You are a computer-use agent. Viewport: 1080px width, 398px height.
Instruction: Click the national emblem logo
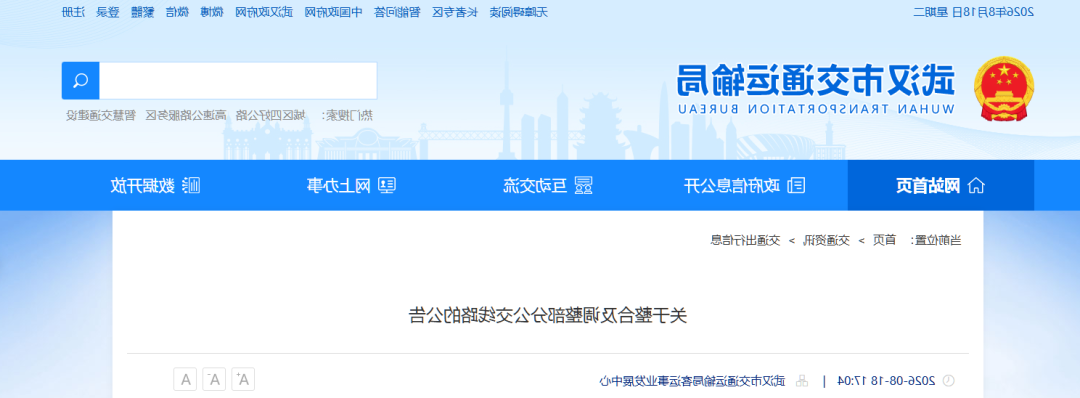[1004, 90]
